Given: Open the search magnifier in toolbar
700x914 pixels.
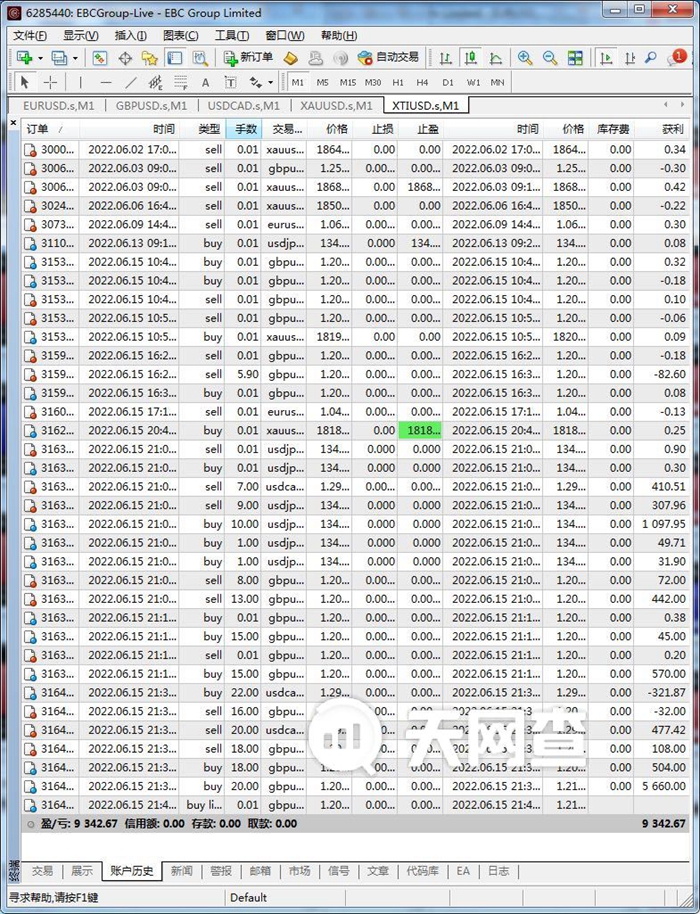Looking at the screenshot, I should pos(651,58).
